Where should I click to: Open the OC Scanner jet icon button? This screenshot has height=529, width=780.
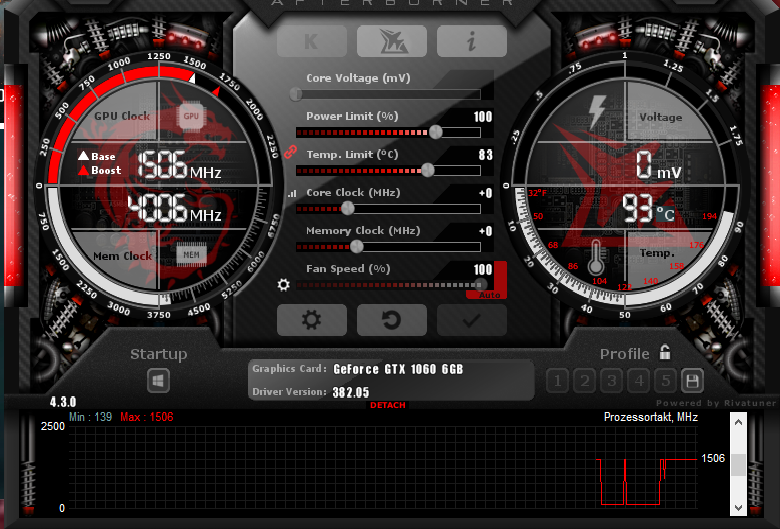(391, 41)
